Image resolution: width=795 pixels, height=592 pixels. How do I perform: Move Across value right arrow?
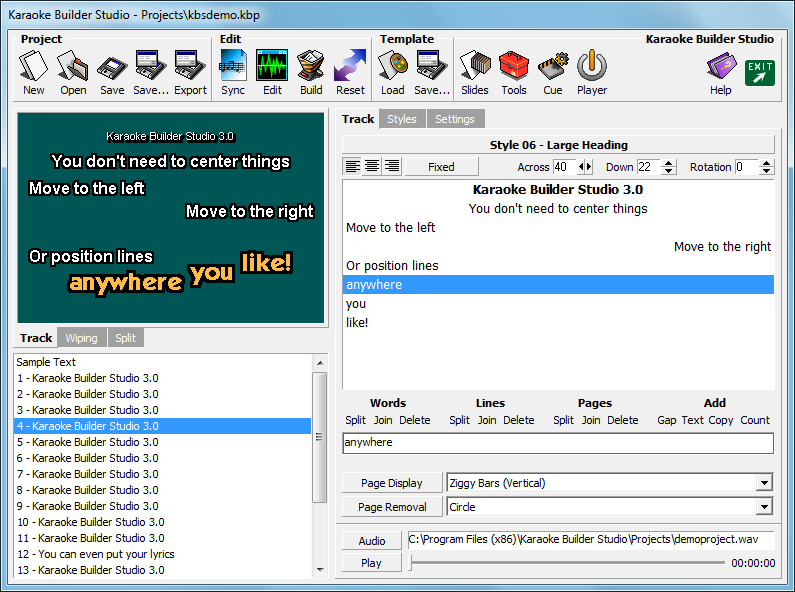click(x=589, y=166)
